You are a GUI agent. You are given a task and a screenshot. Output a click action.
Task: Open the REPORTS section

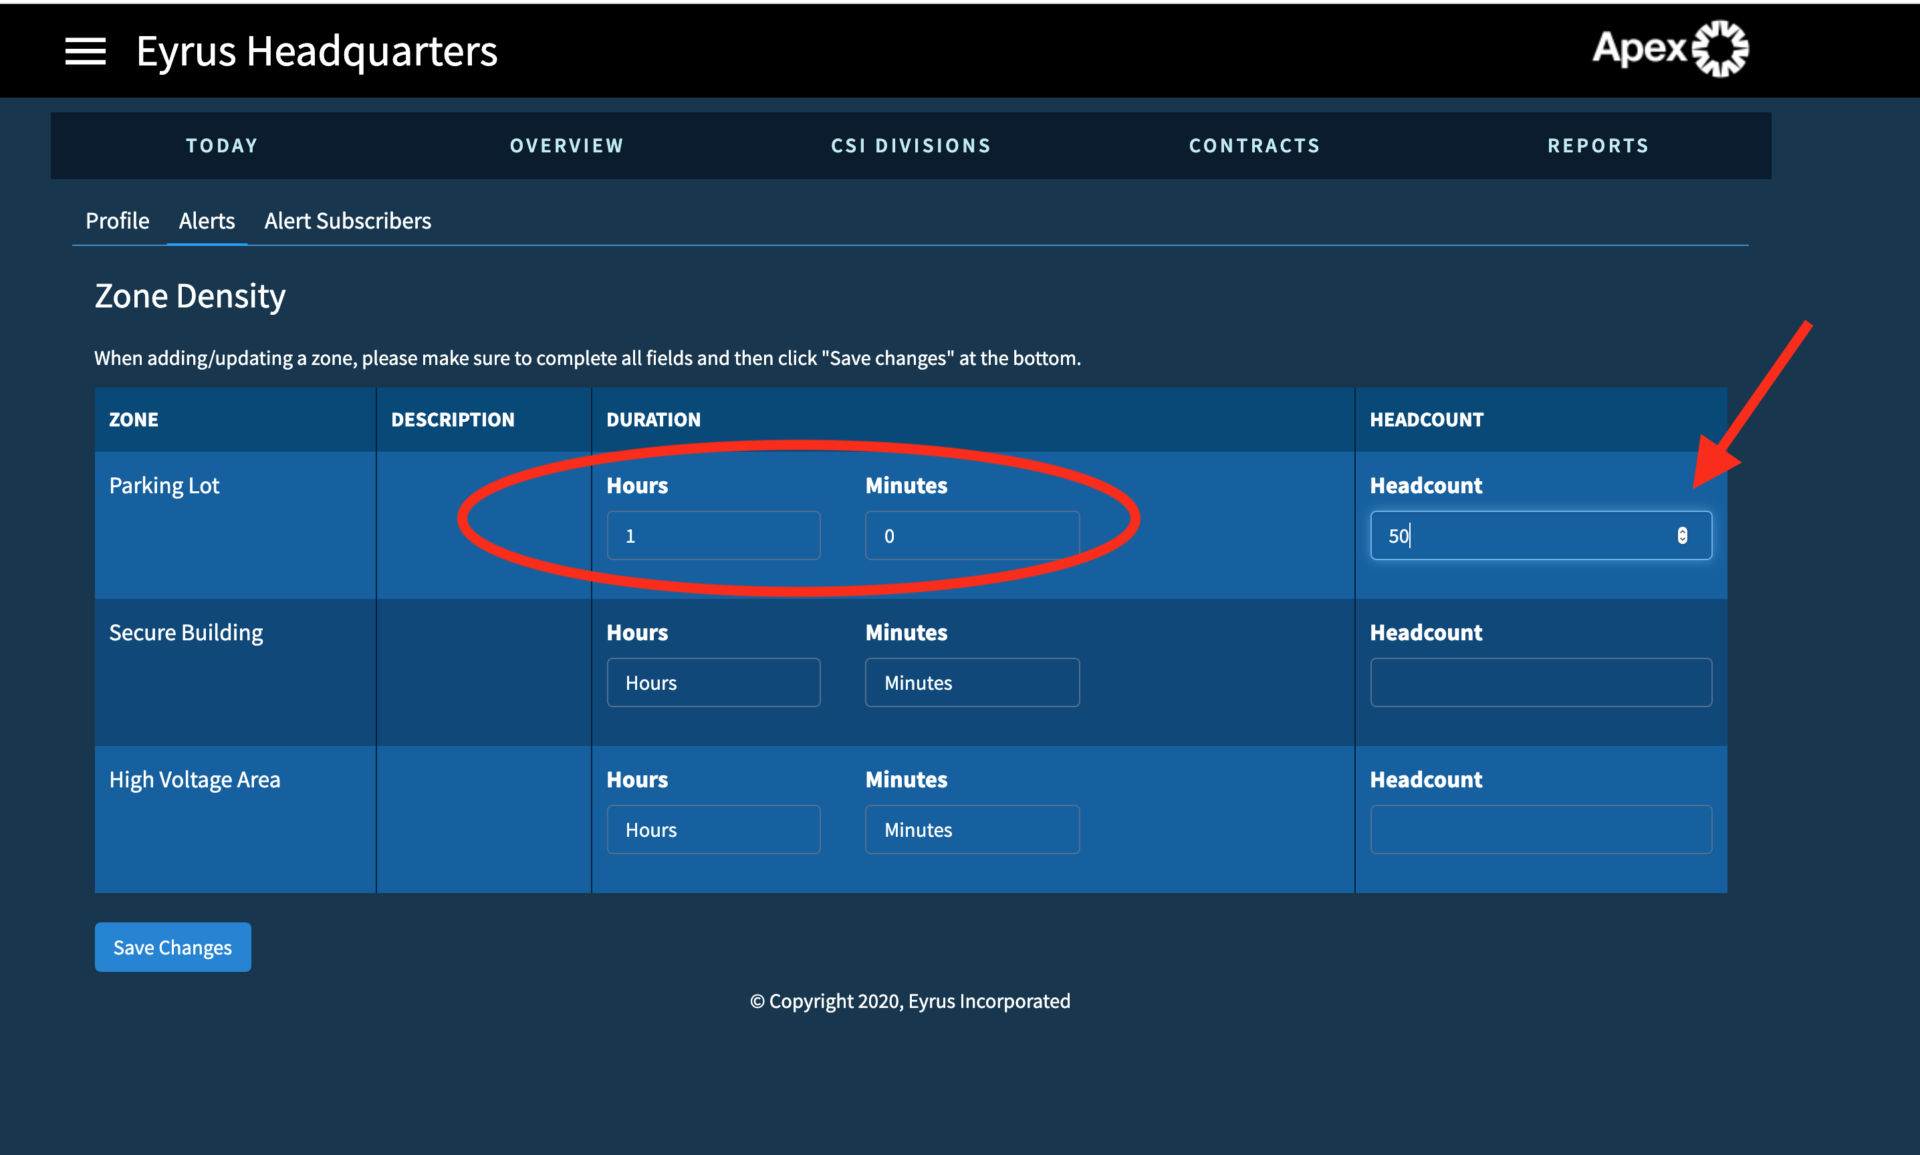pyautogui.click(x=1598, y=145)
